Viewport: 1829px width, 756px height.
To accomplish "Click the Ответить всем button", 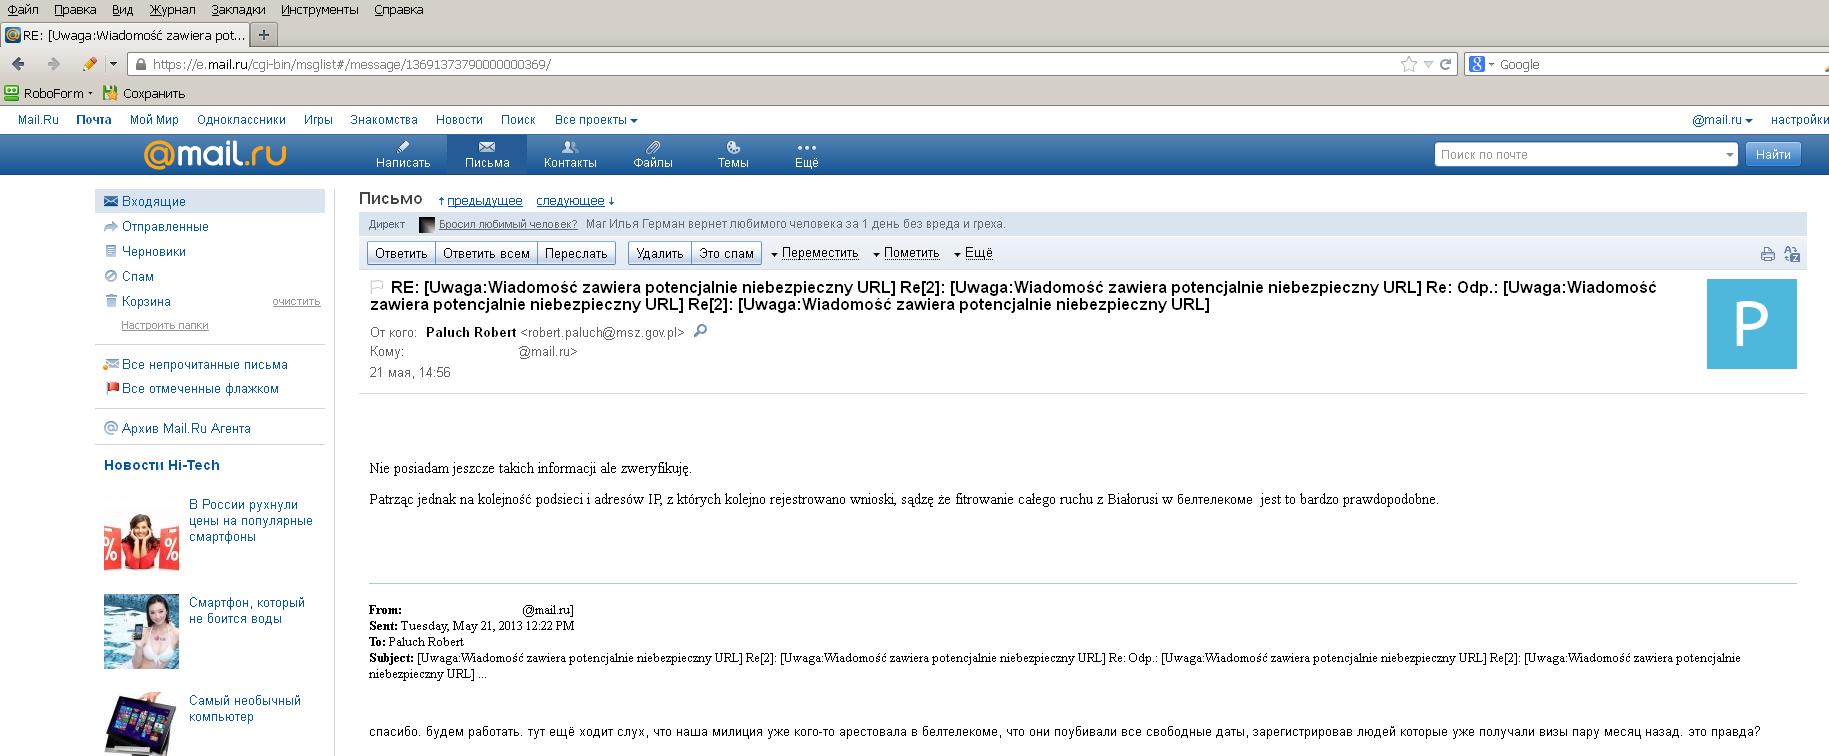I will 486,253.
